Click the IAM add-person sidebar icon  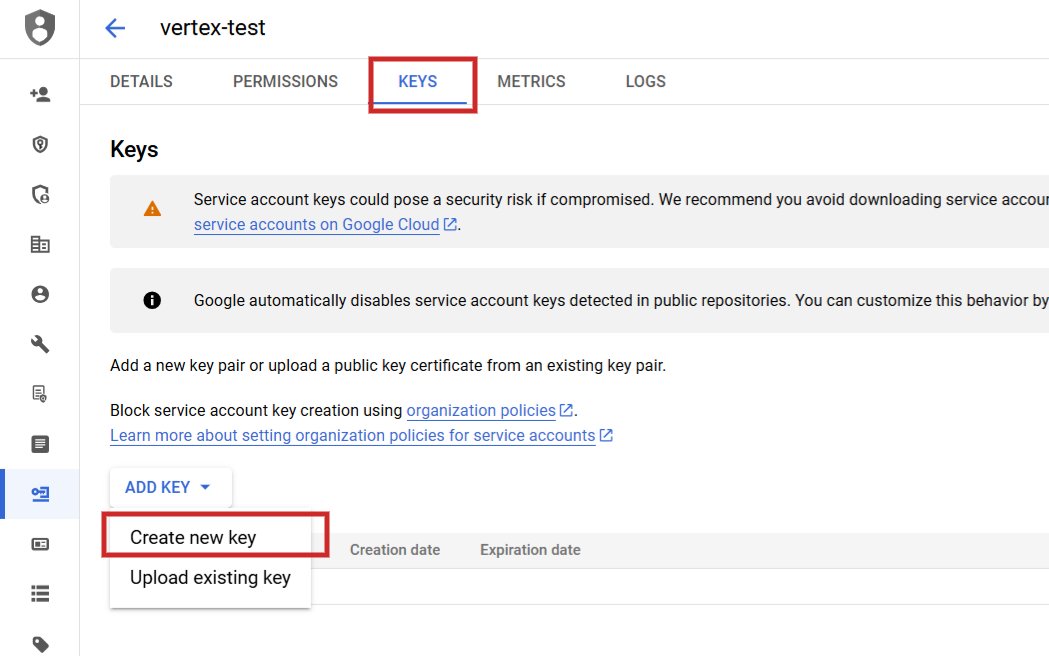coord(40,95)
